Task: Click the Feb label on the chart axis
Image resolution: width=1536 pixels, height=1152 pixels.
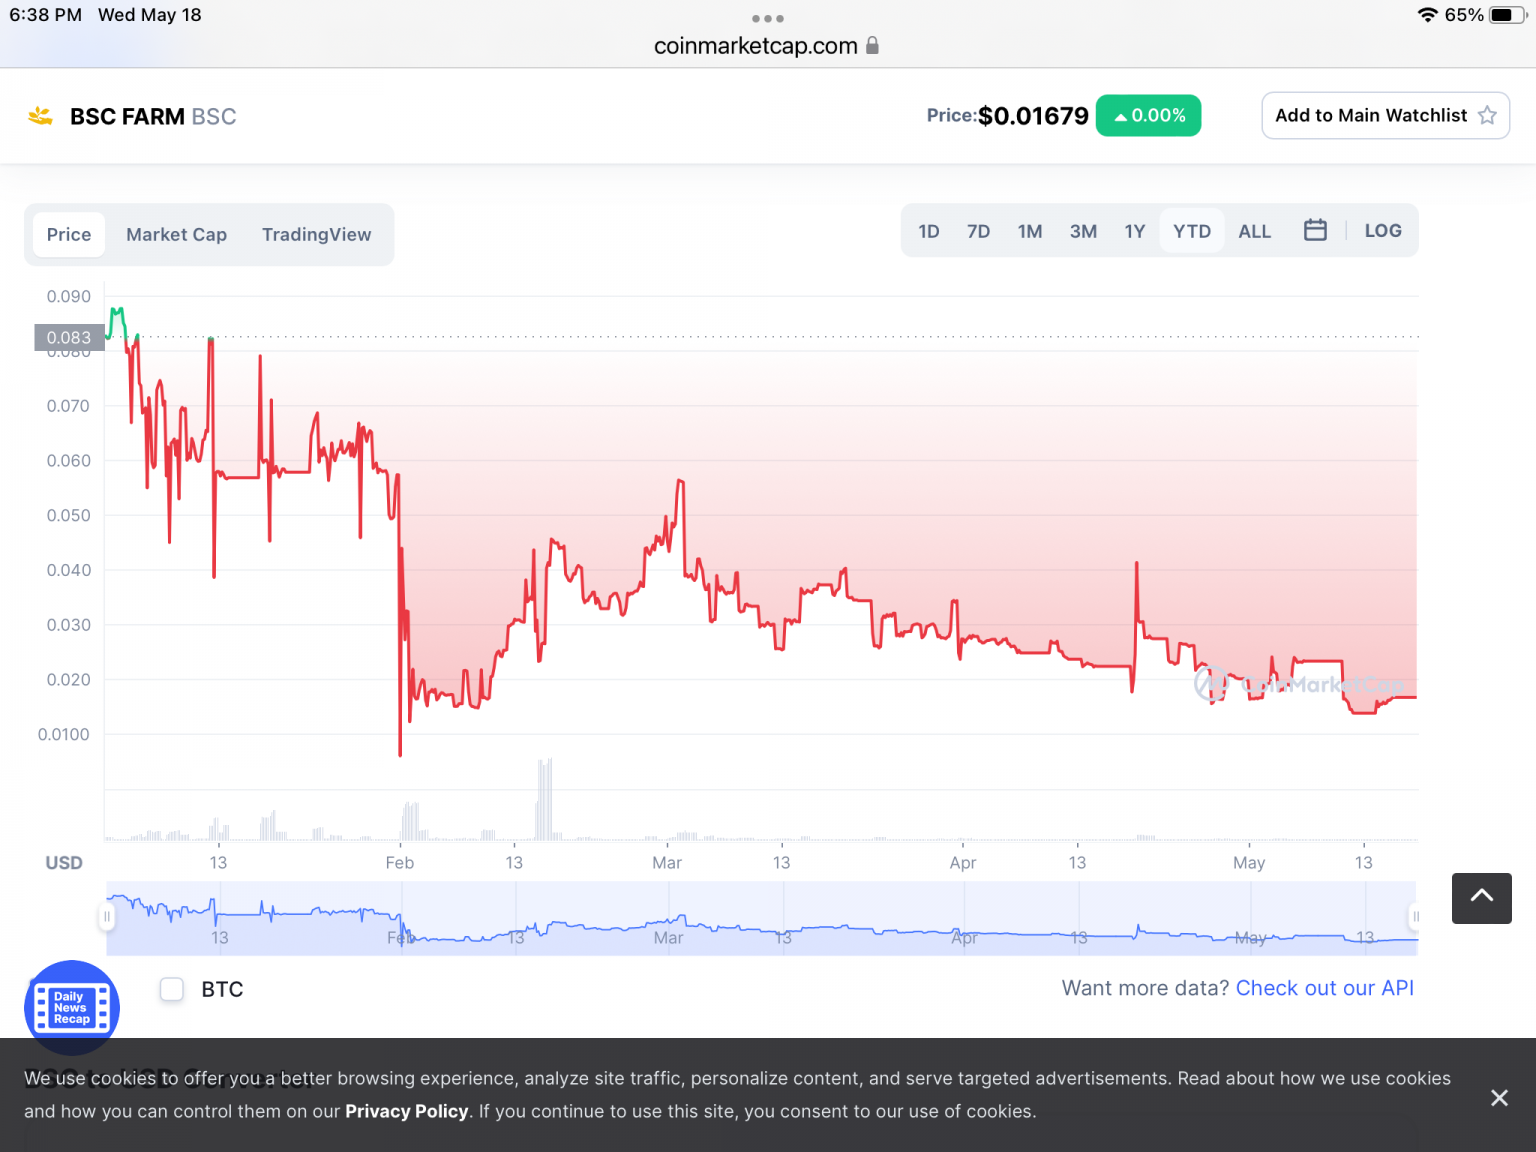Action: pyautogui.click(x=400, y=862)
